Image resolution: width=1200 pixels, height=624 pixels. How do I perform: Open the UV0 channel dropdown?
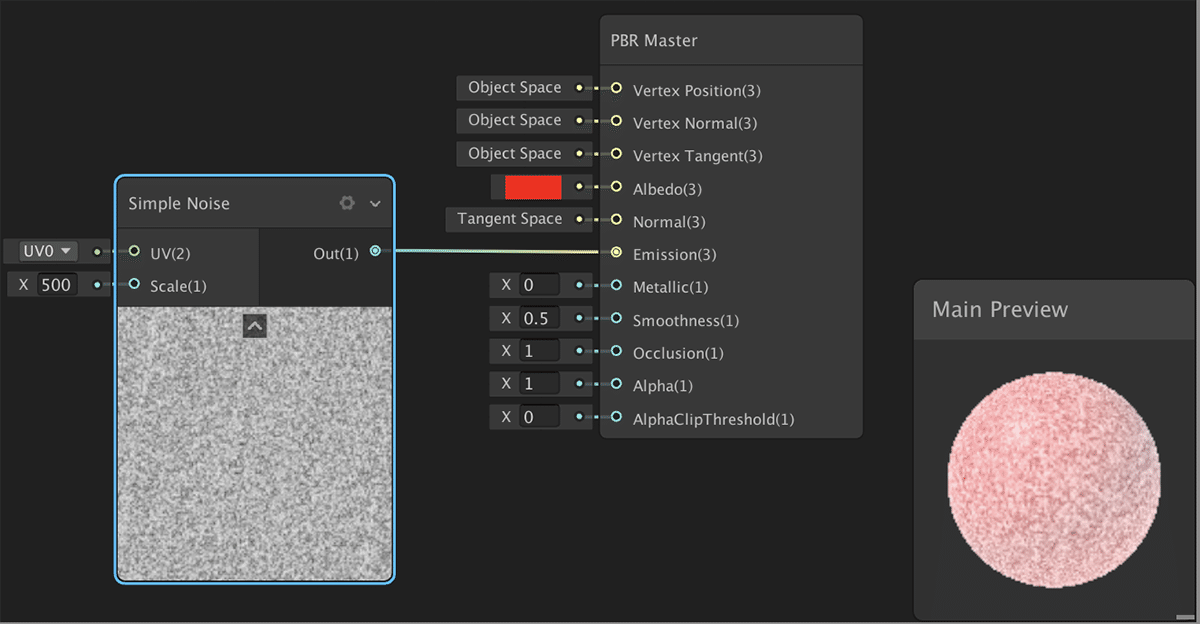[49, 251]
